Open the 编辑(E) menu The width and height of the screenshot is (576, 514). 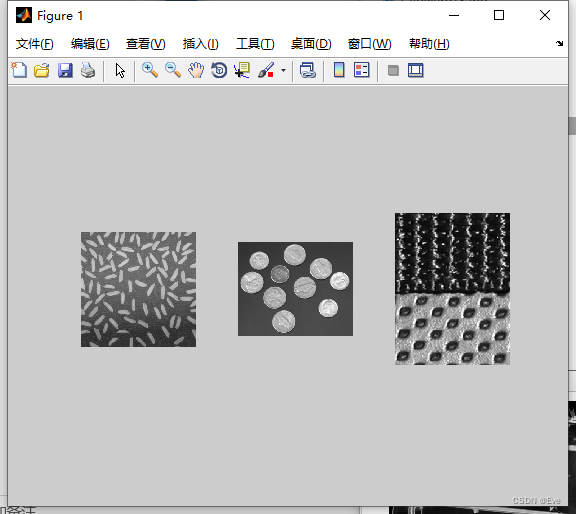(x=90, y=44)
